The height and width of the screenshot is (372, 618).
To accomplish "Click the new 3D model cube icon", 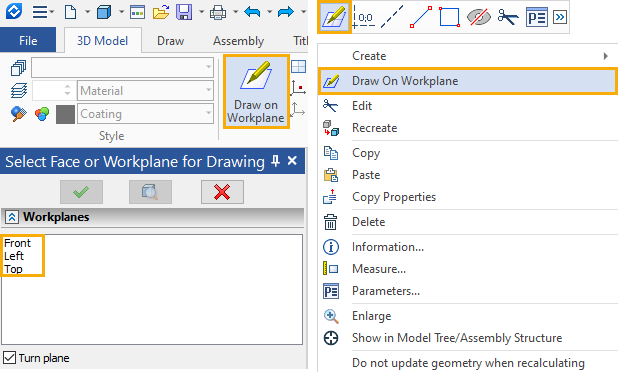I will (104, 12).
